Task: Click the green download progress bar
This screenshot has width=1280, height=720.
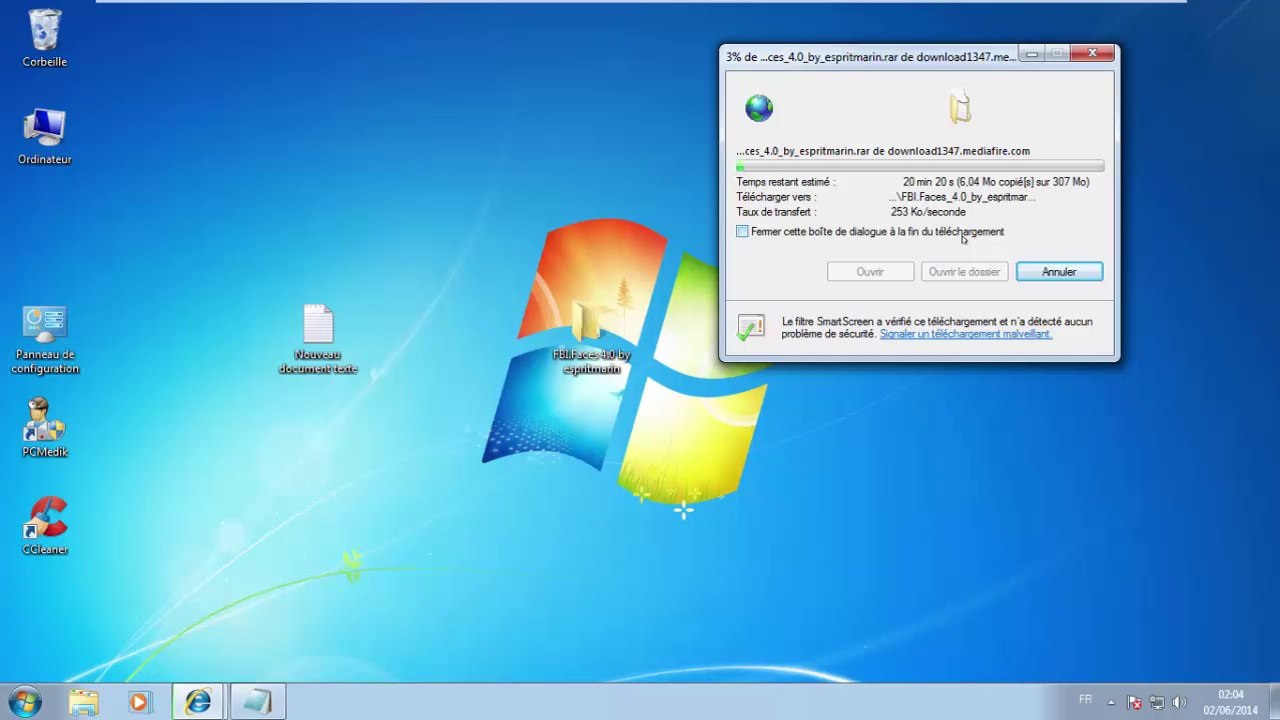Action: click(920, 167)
